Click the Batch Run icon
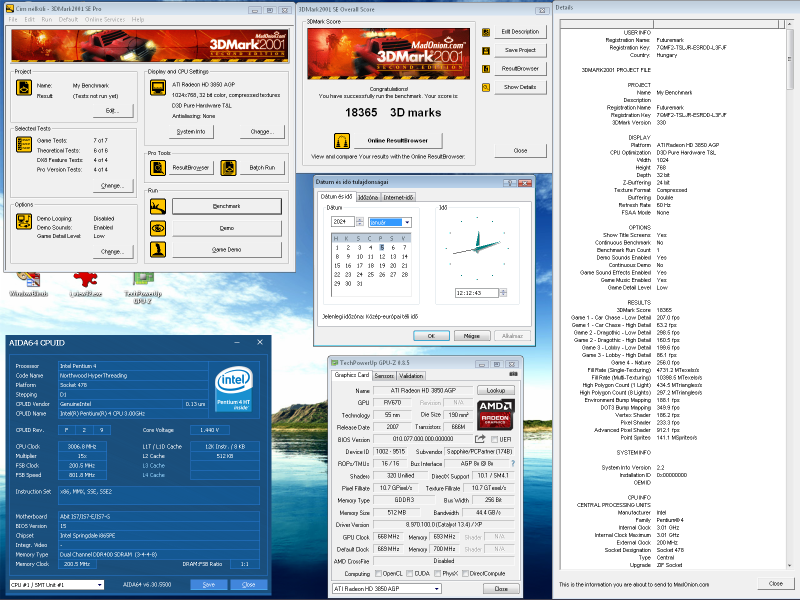800x600 pixels. click(x=228, y=167)
